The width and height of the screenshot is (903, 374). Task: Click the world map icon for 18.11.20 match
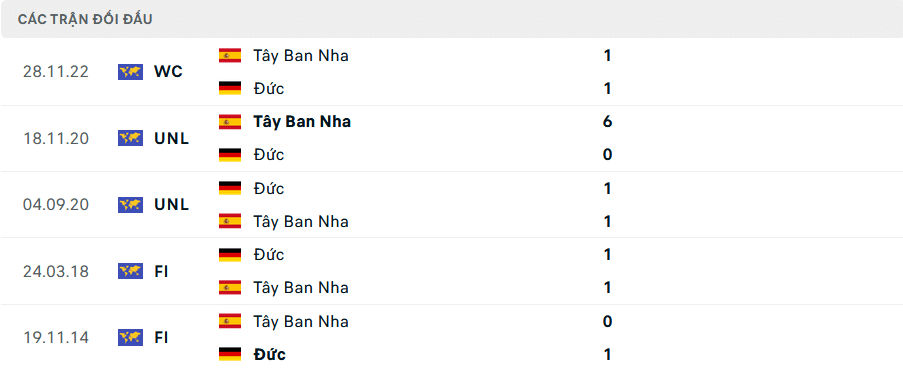[130, 138]
